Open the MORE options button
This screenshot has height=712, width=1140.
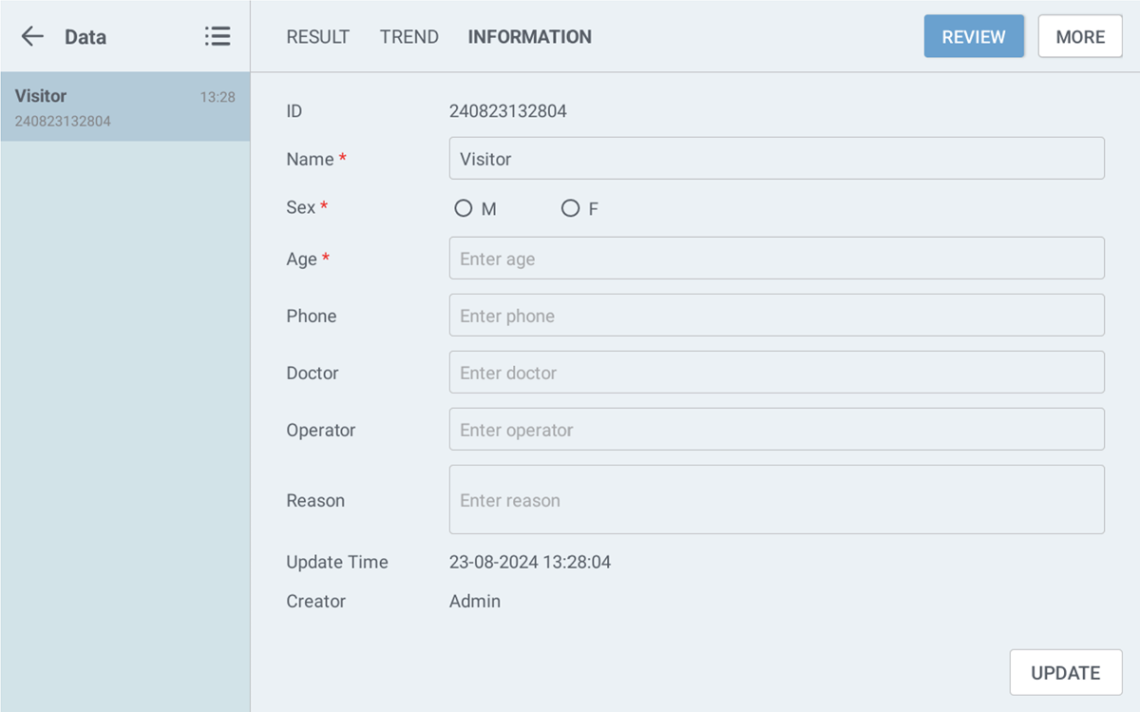[1080, 37]
